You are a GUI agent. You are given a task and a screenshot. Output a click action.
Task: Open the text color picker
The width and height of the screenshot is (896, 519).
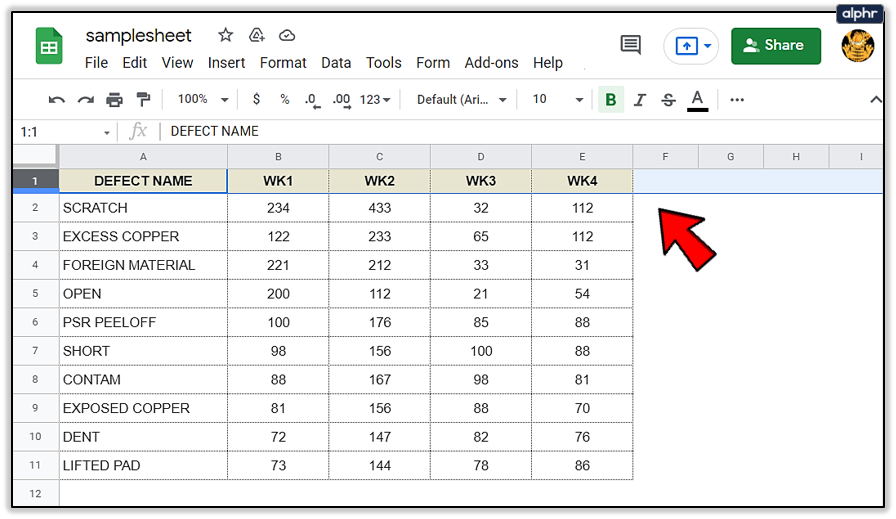[698, 100]
